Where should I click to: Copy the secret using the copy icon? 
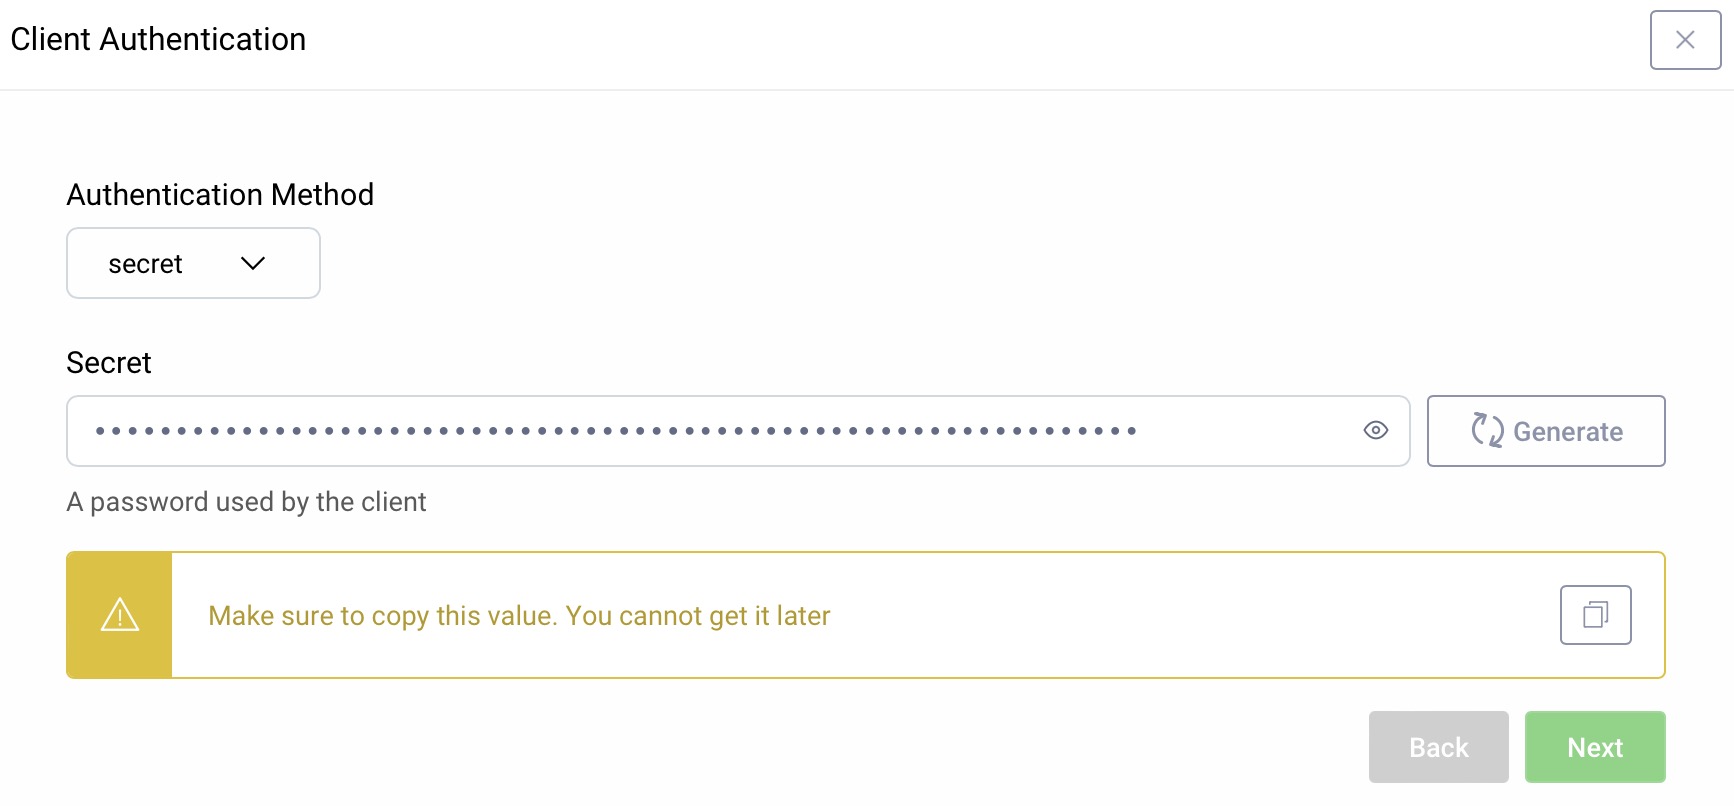tap(1595, 614)
